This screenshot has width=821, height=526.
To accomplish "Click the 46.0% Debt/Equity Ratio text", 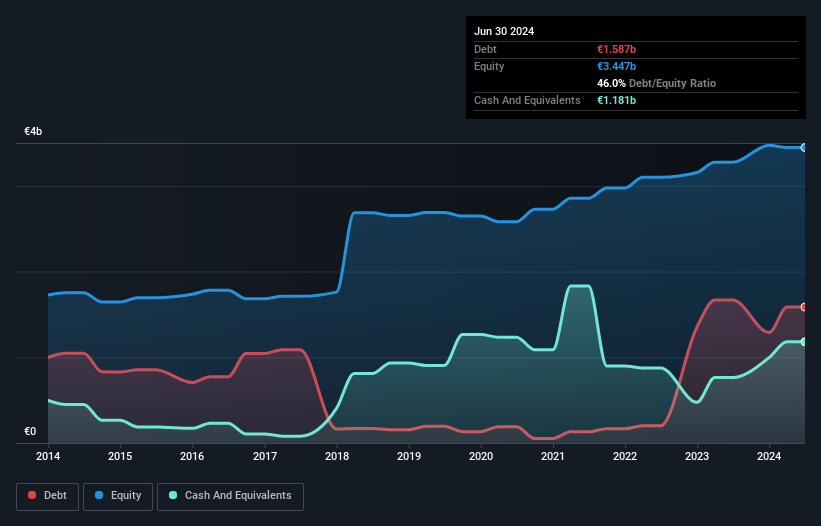I will click(x=656, y=83).
